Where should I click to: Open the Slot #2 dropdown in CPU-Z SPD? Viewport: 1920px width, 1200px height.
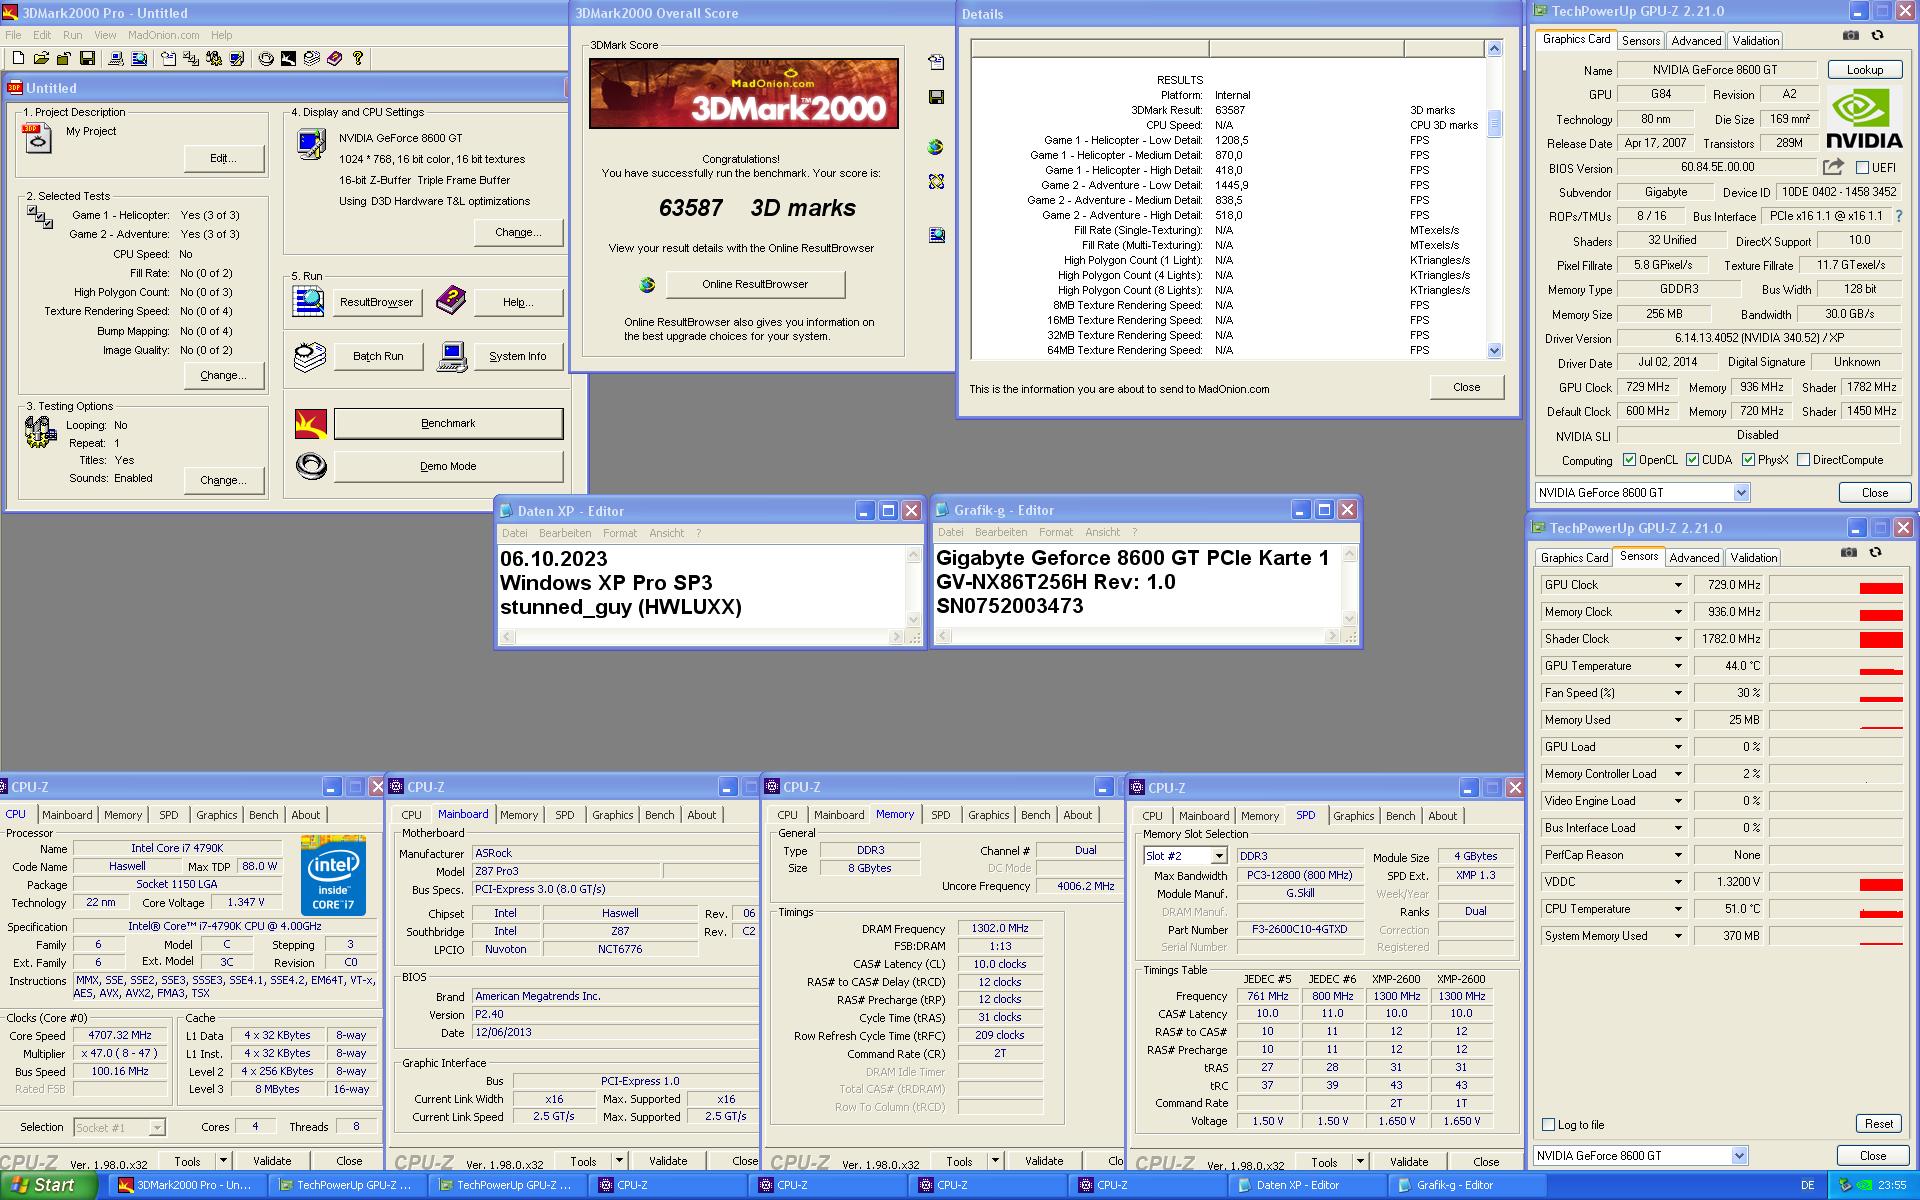coord(1218,856)
